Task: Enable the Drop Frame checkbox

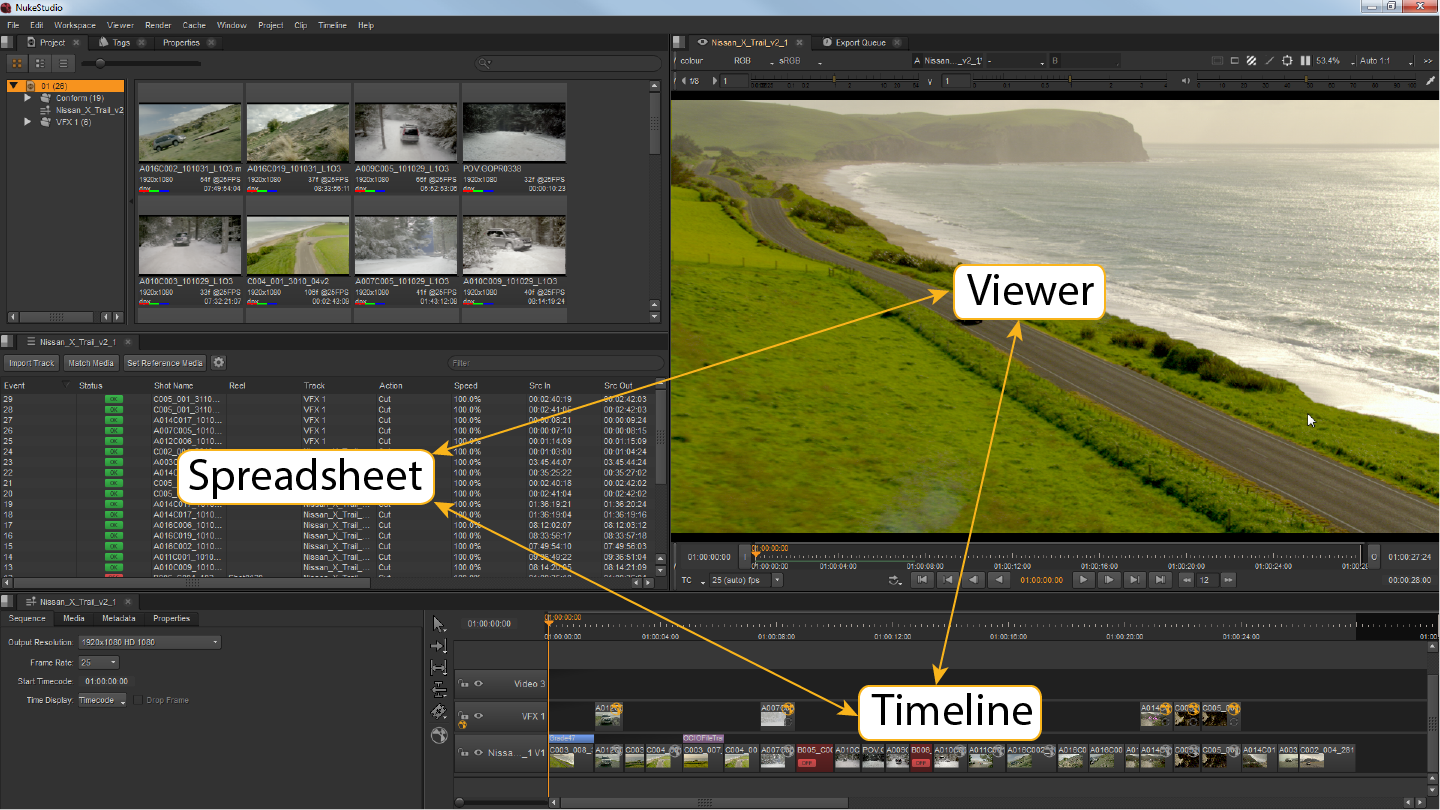Action: pos(138,700)
